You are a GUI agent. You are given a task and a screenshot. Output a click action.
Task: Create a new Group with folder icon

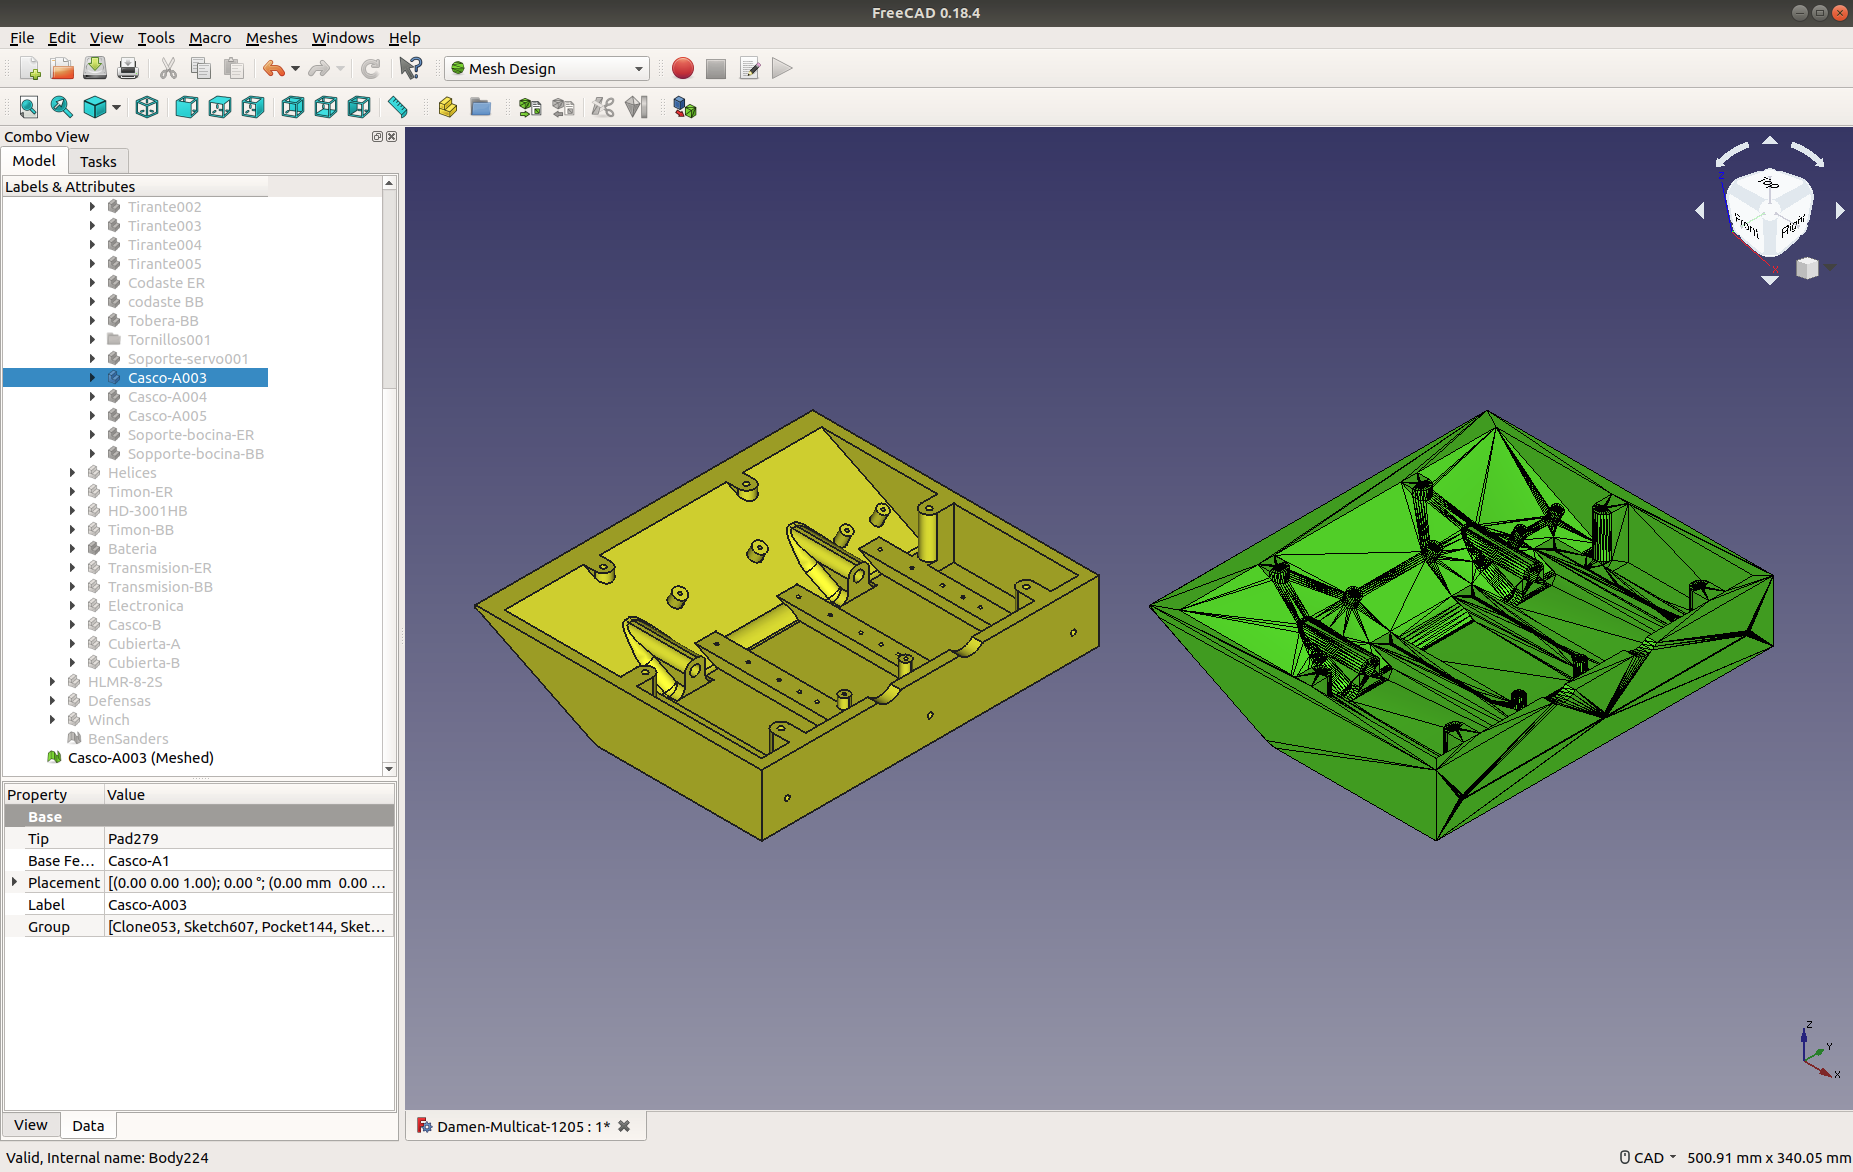point(481,107)
